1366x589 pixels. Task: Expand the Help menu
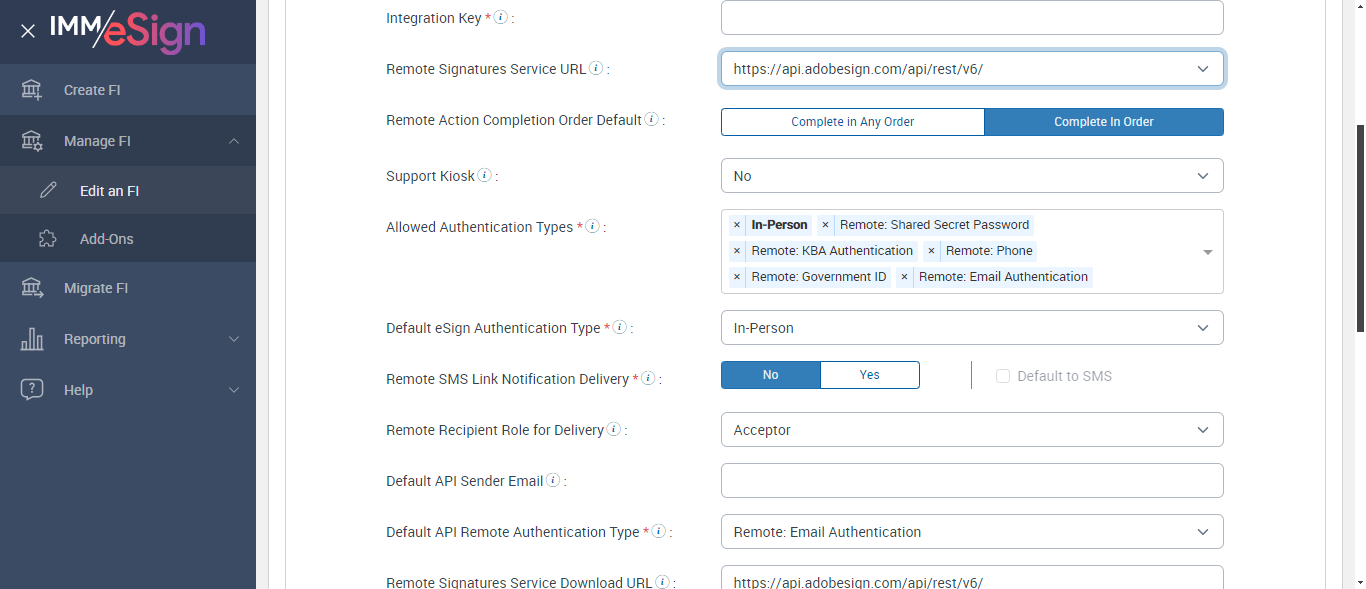pos(234,390)
